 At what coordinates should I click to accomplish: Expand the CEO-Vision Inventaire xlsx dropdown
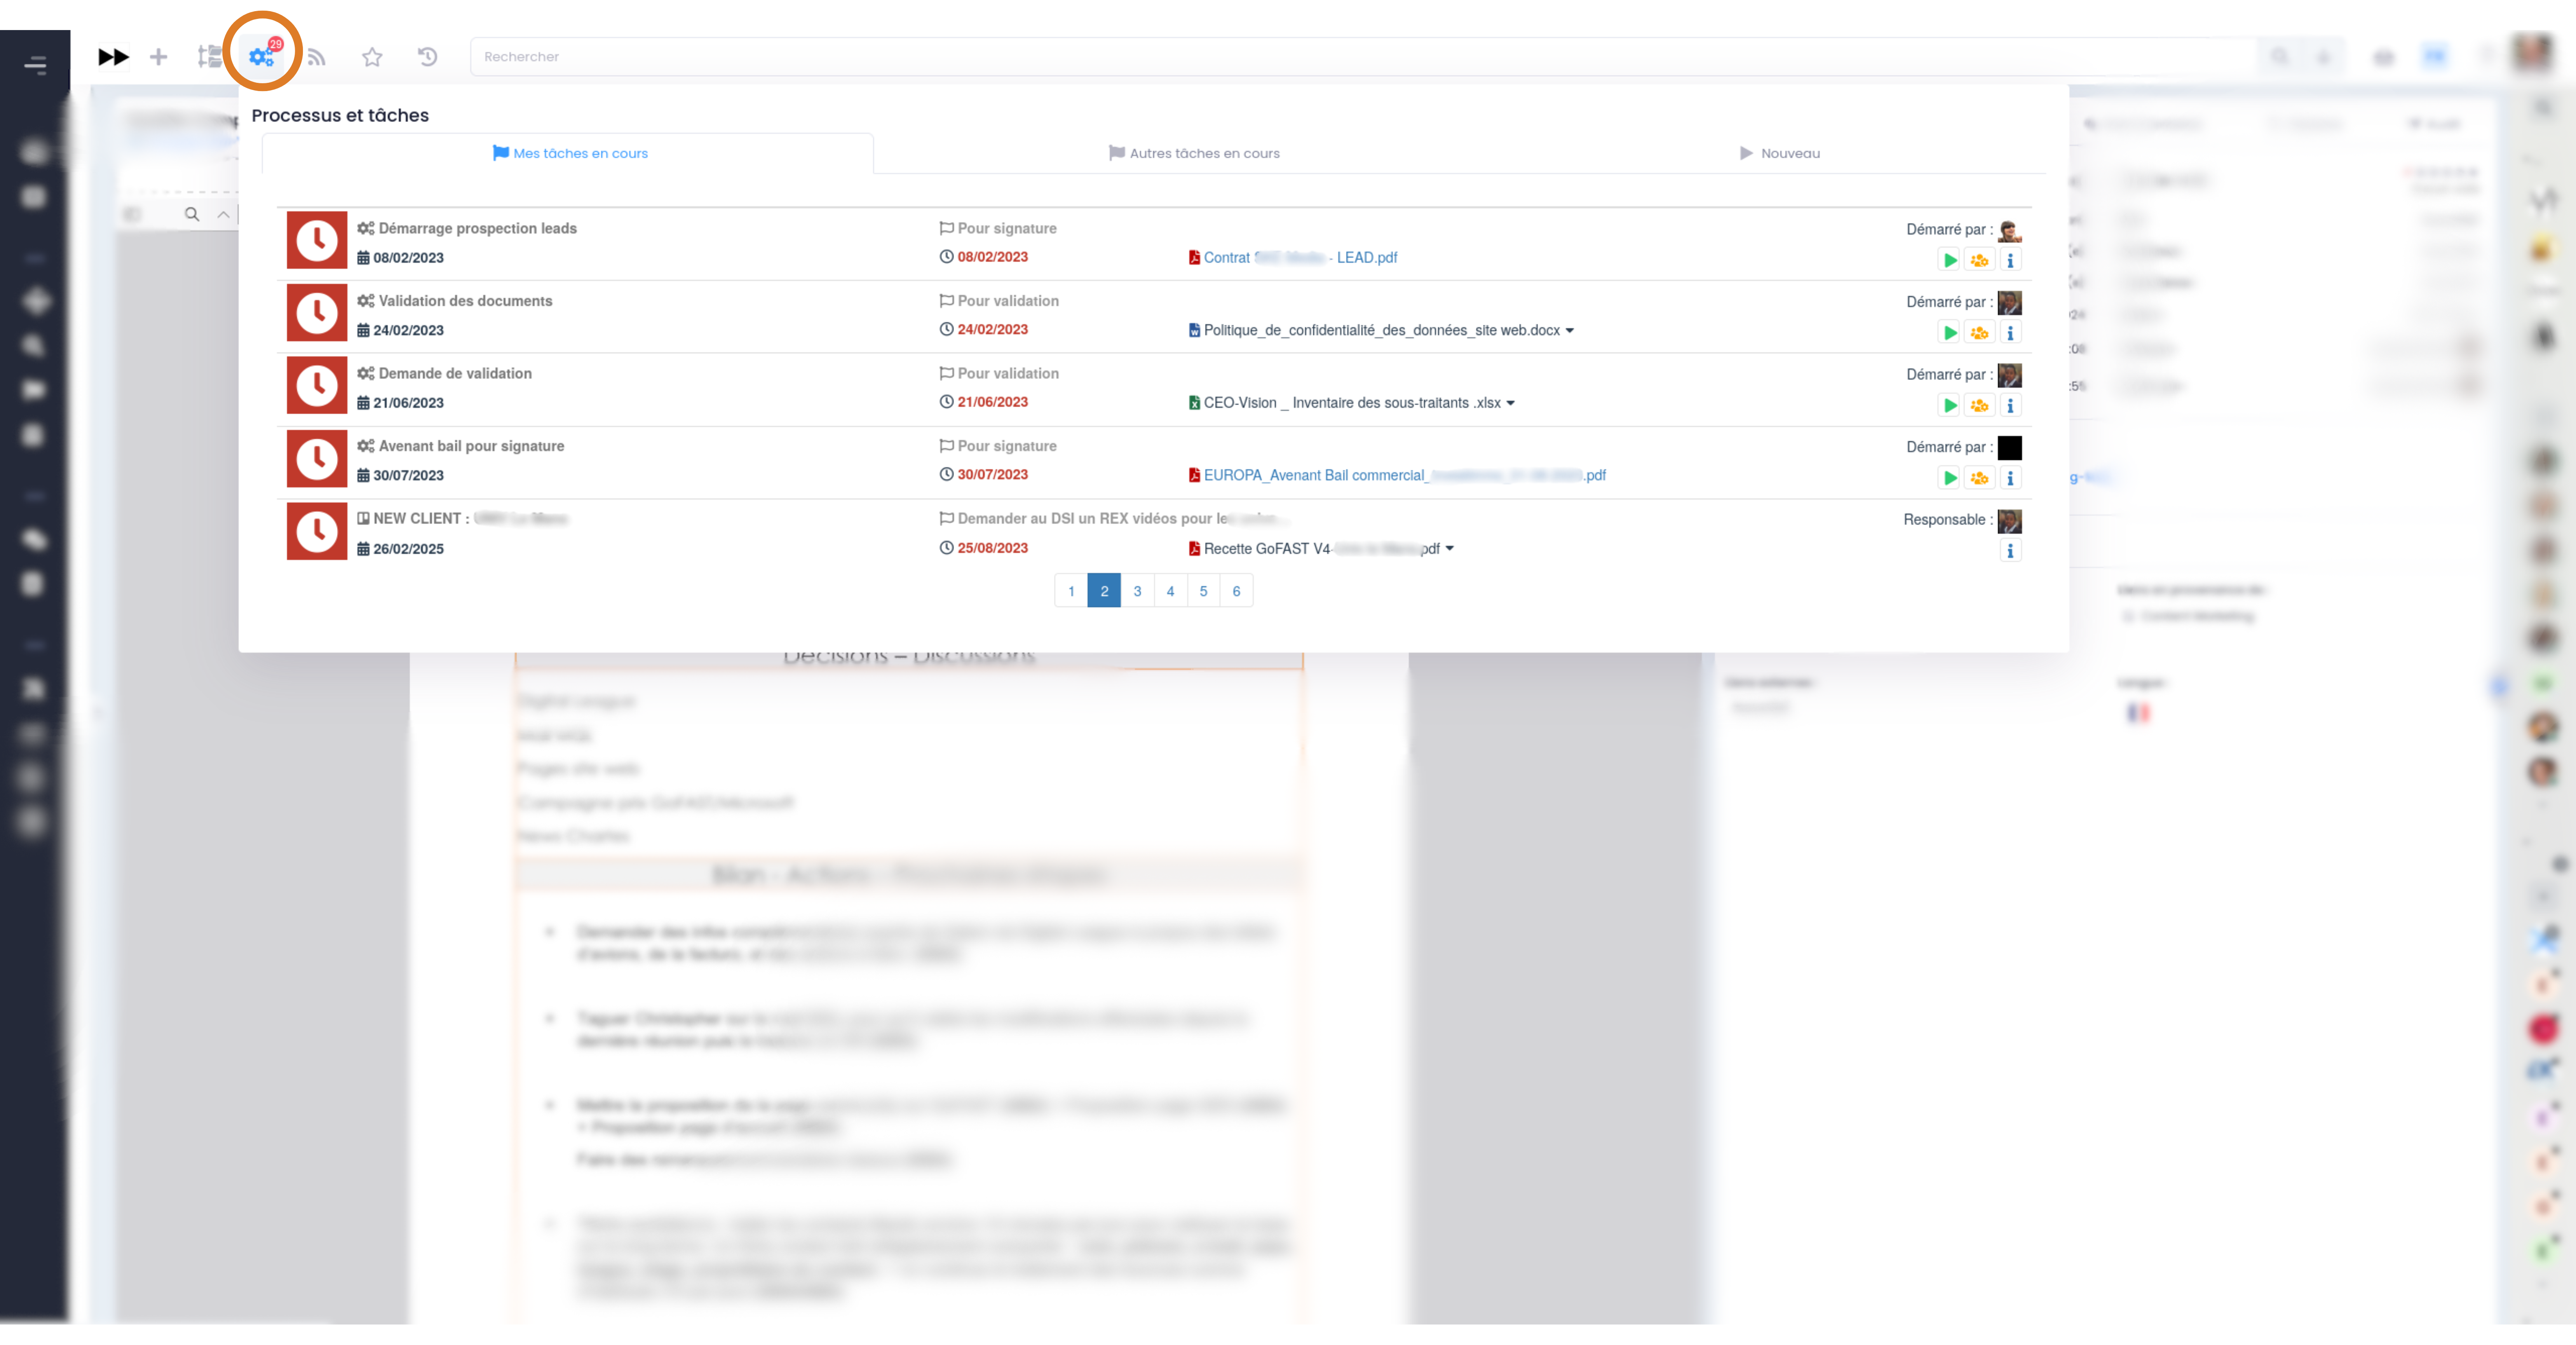pos(1510,403)
